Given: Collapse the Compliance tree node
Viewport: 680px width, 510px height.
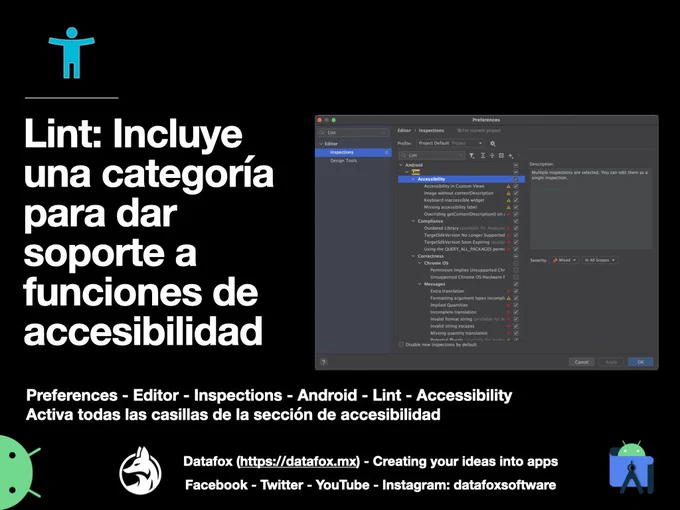Looking at the screenshot, I should tap(413, 221).
